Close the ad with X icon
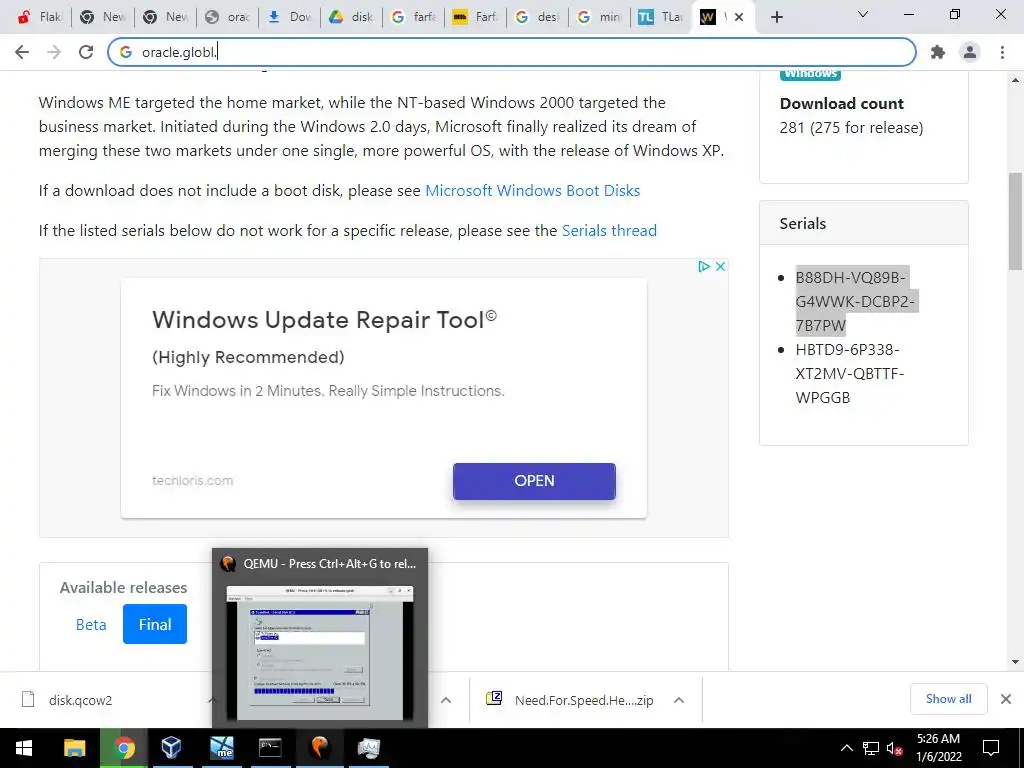The image size is (1024, 768). click(x=720, y=266)
